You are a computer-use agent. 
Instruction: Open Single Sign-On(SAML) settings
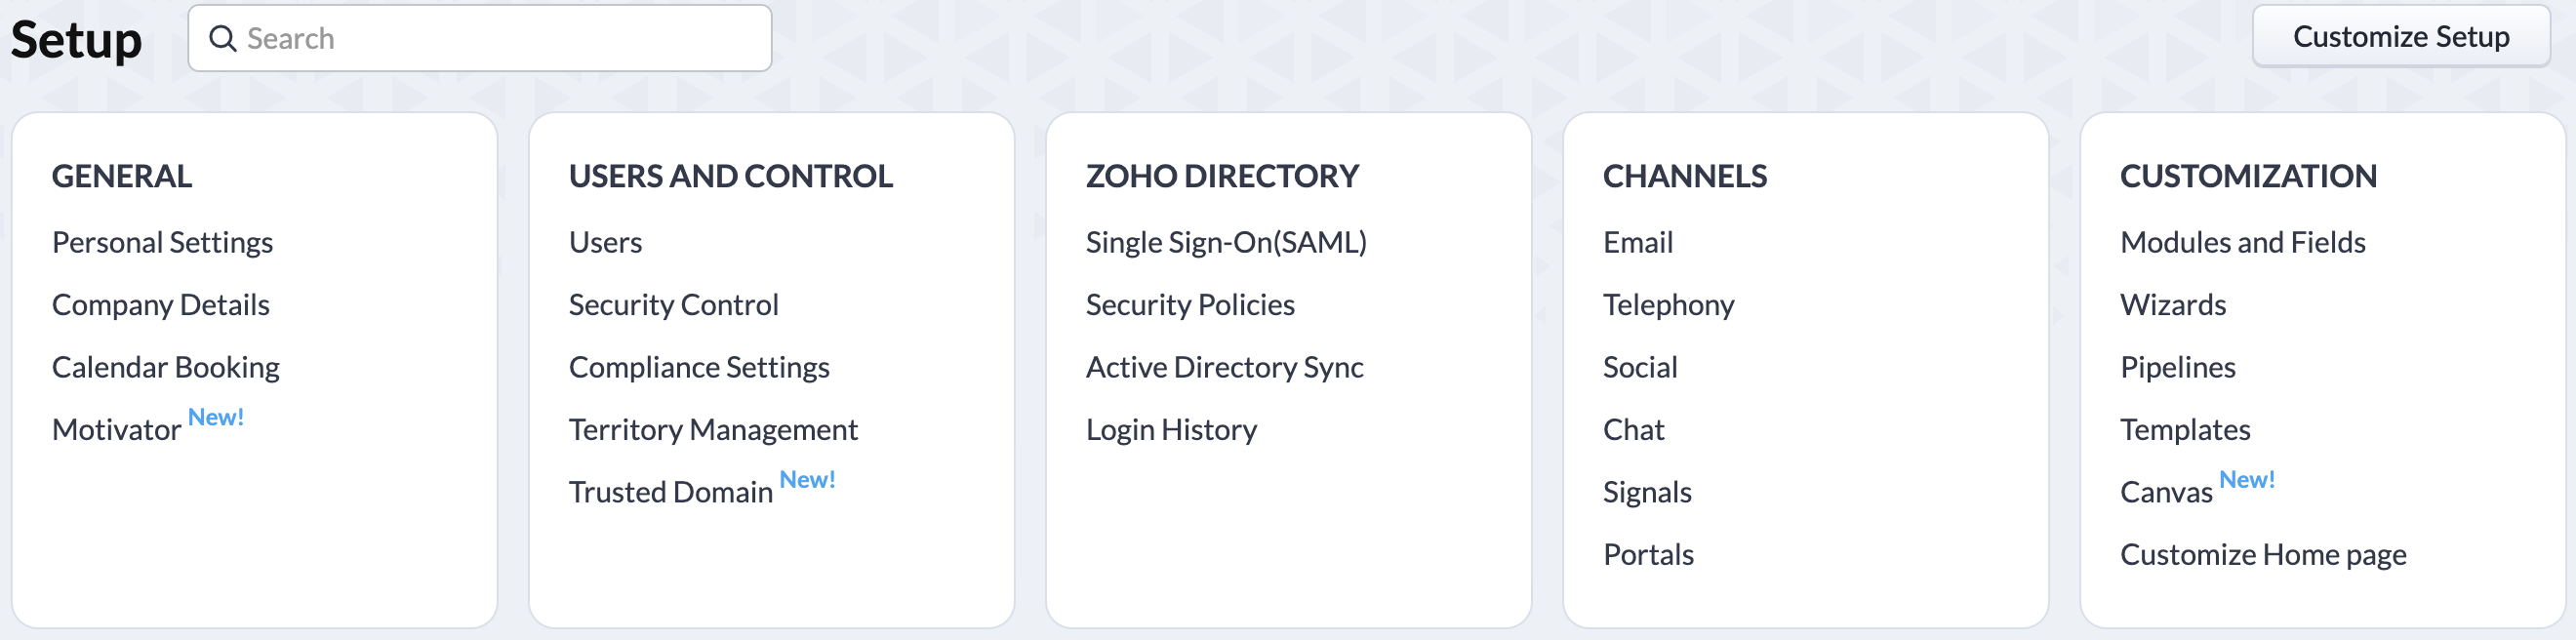1227,242
